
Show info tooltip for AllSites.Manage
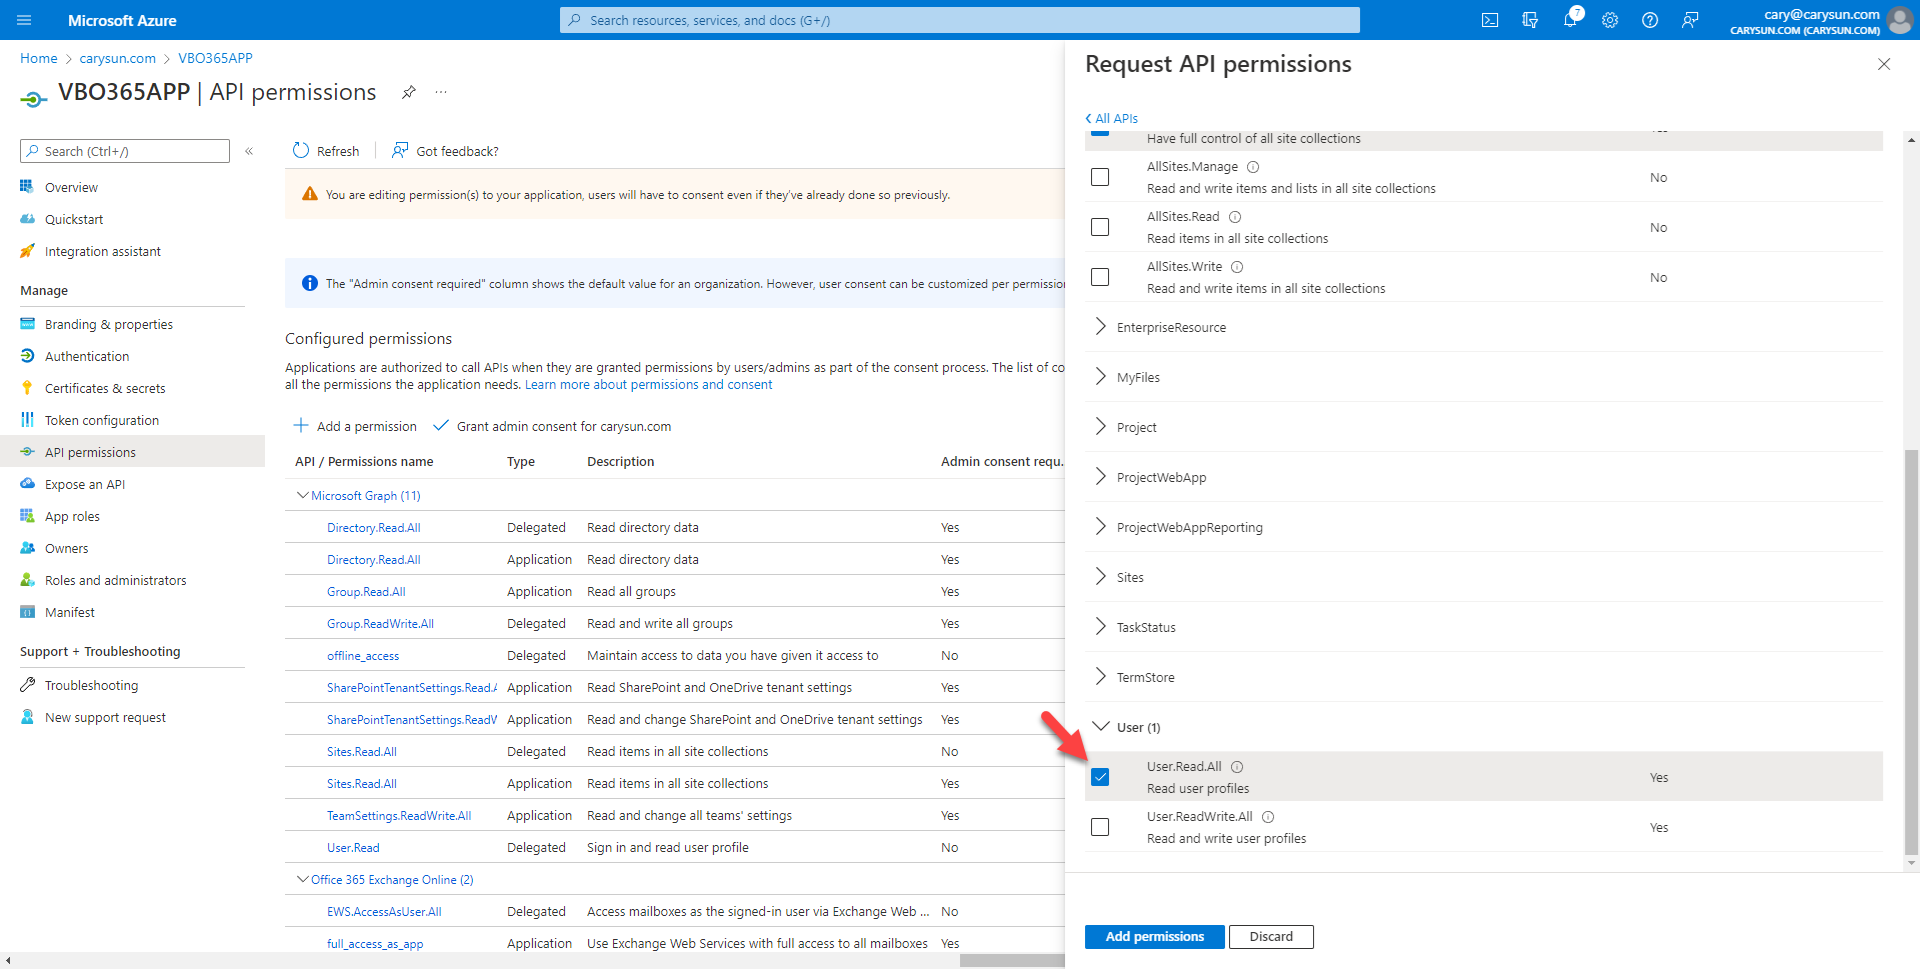(x=1253, y=167)
